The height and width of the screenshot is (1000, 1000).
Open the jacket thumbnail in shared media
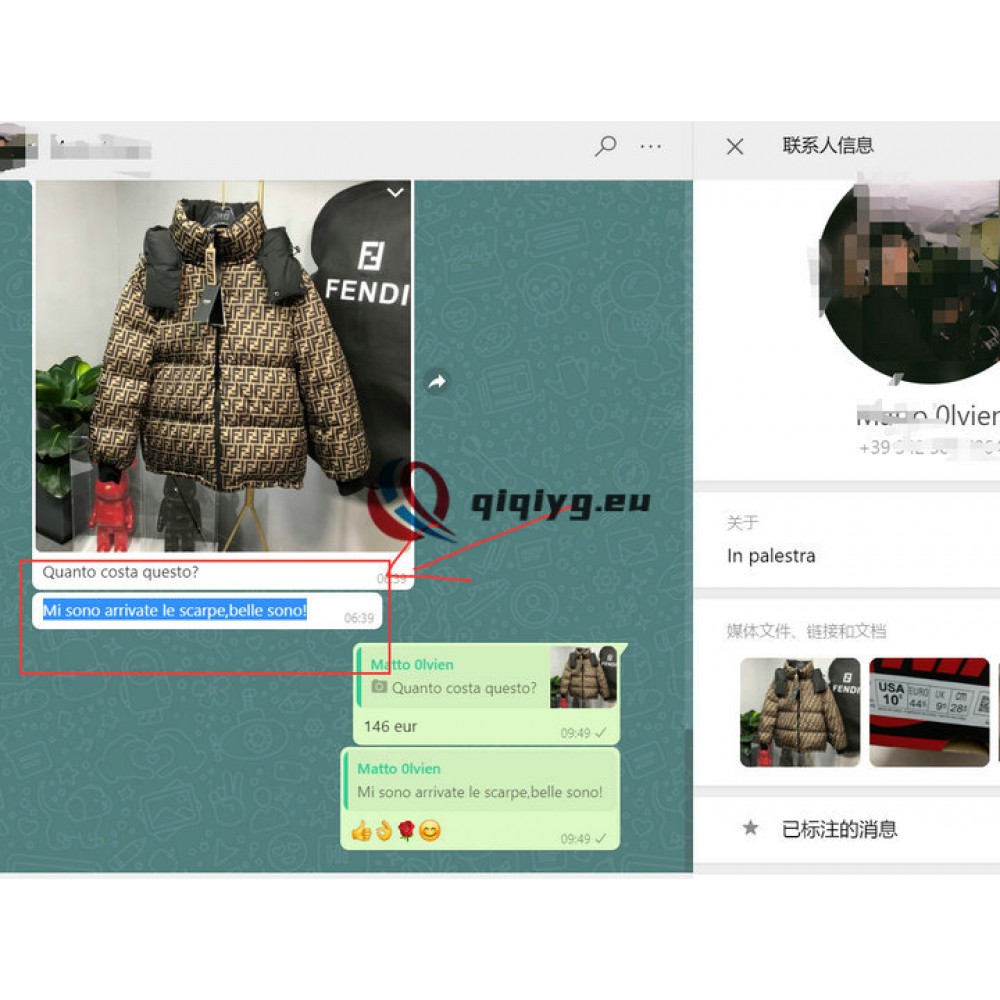(x=800, y=712)
